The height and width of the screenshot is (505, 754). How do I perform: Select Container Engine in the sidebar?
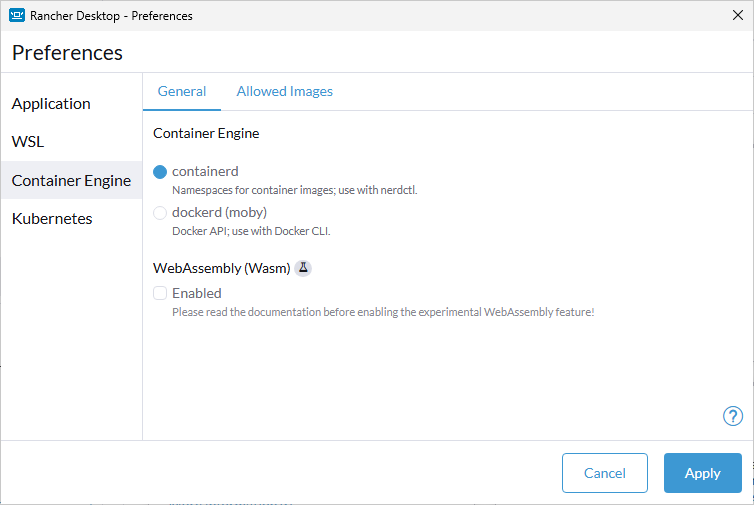click(71, 180)
